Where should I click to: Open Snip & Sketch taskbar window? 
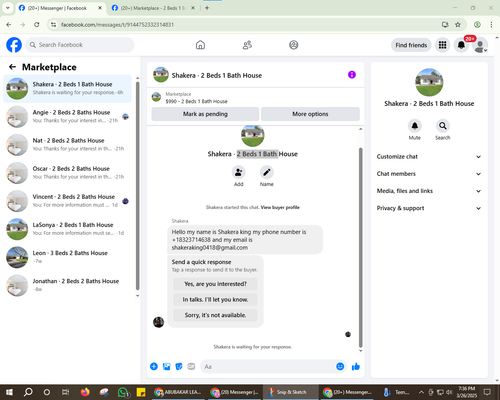[x=291, y=392]
